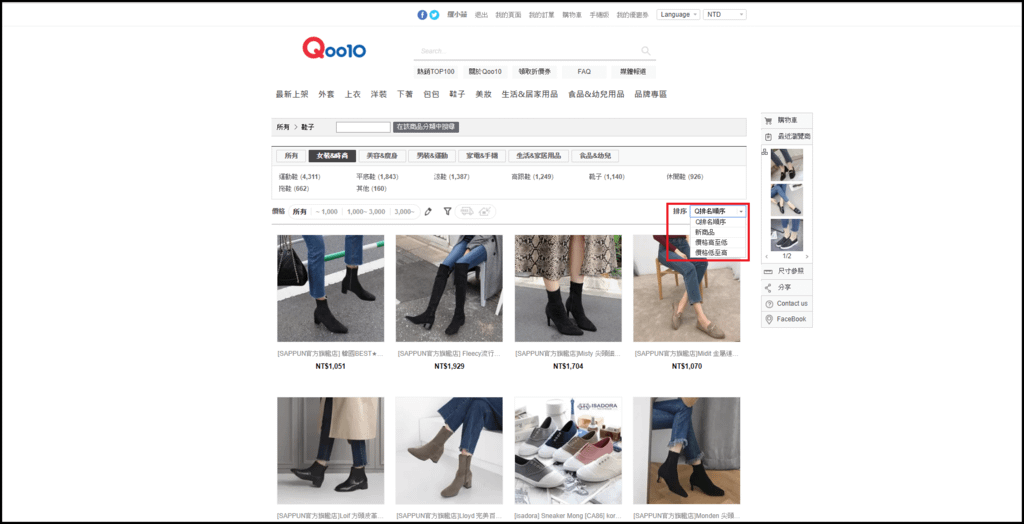Screen dimensions: 1024x524
Task: Switch to 食品&幼兒 category tab
Action: 595,156
